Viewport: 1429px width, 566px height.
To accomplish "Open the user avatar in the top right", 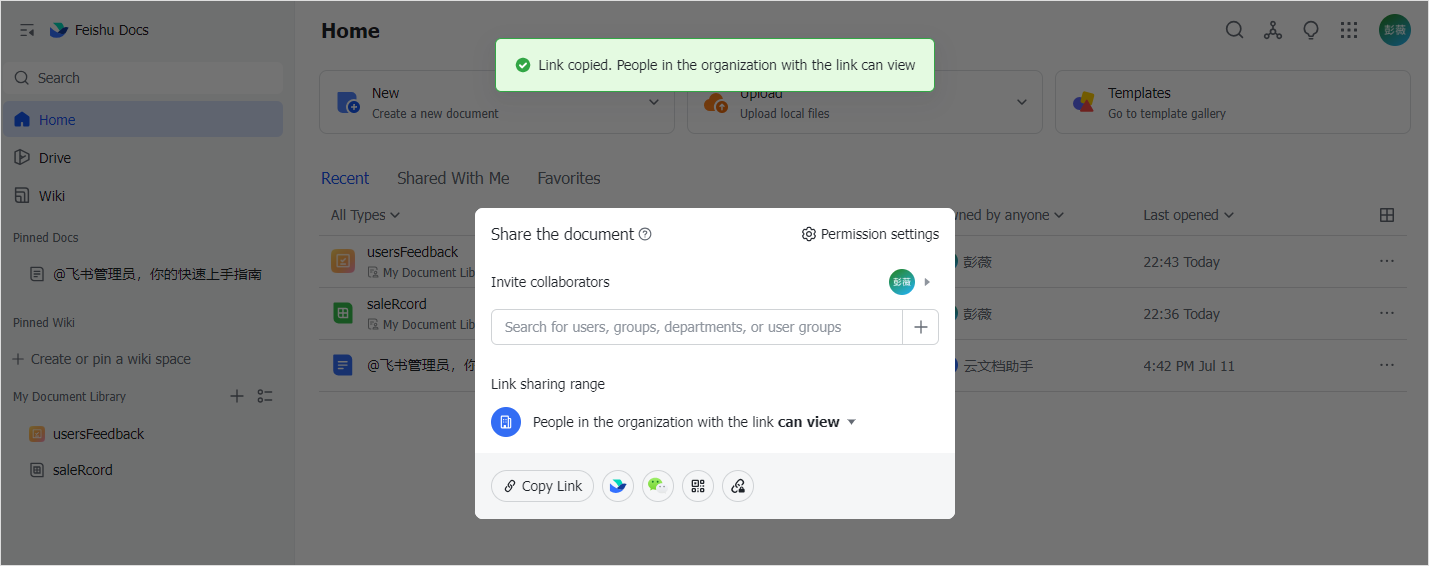I will [x=1394, y=30].
